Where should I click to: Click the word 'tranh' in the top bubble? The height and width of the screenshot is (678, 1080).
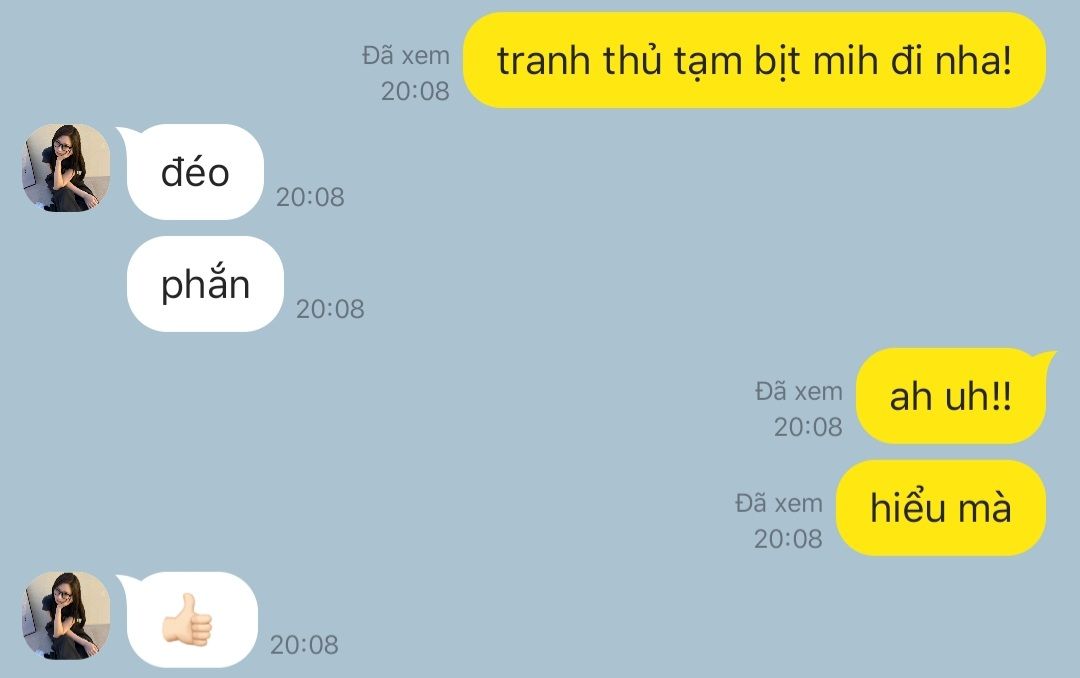click(543, 61)
